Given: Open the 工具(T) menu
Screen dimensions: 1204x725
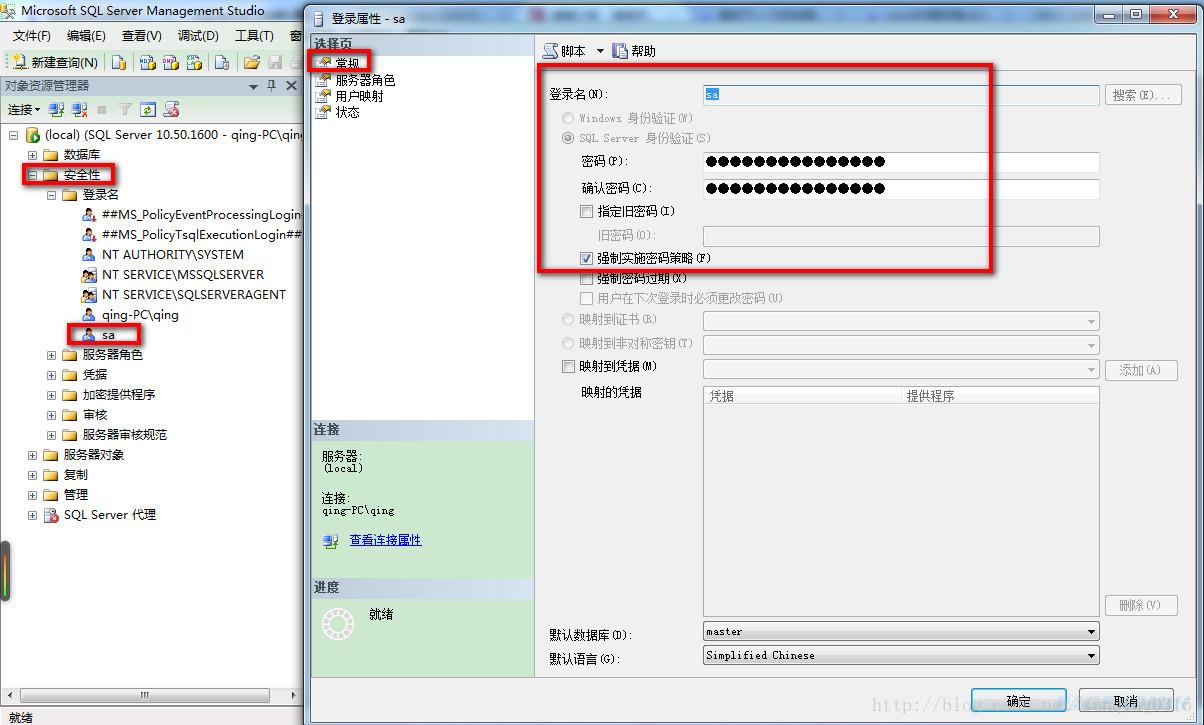Looking at the screenshot, I should point(254,36).
